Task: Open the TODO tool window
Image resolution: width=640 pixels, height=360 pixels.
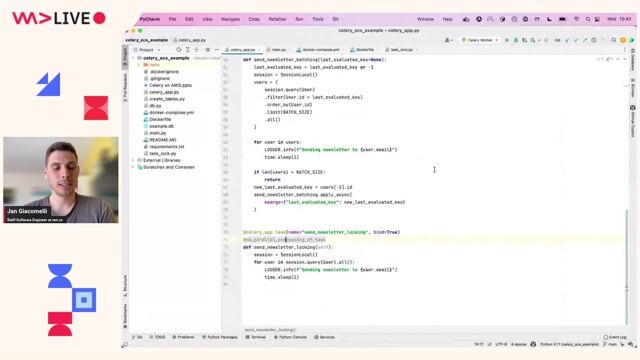Action: point(157,337)
